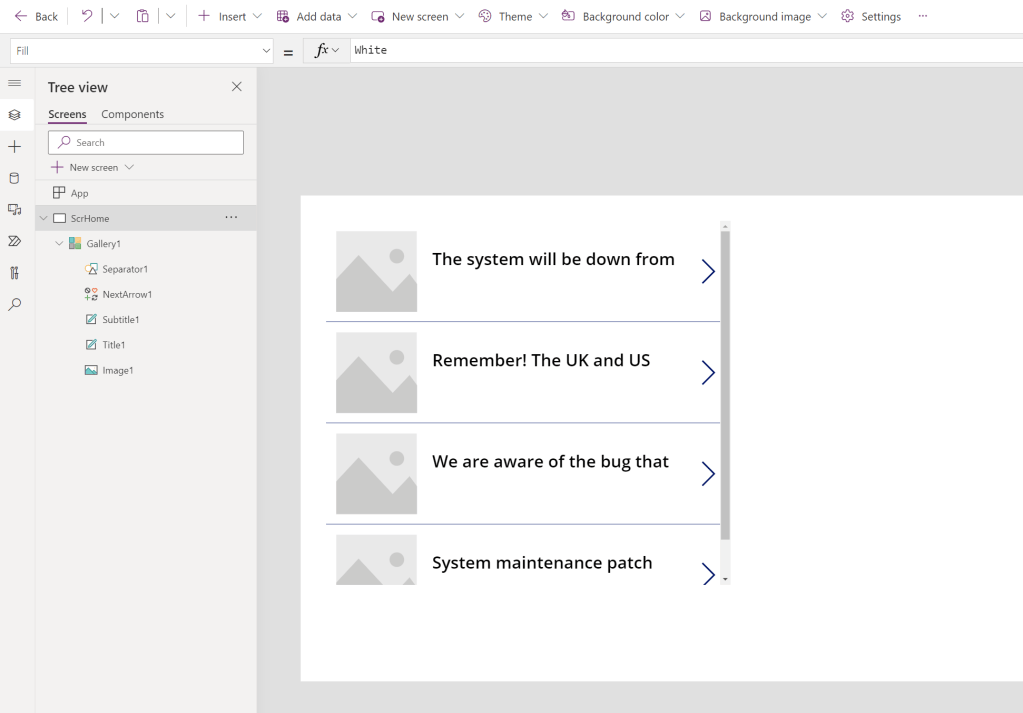Click the Back button
This screenshot has height=713, width=1023.
coord(35,16)
